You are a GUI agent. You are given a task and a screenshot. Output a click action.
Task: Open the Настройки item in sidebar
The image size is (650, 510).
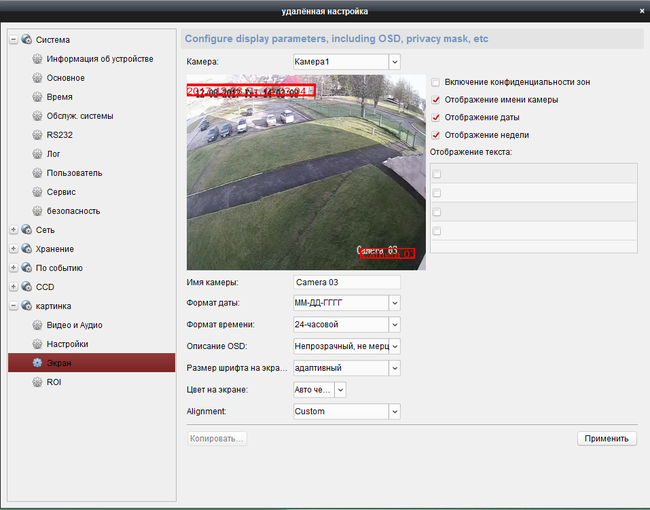pyautogui.click(x=67, y=344)
